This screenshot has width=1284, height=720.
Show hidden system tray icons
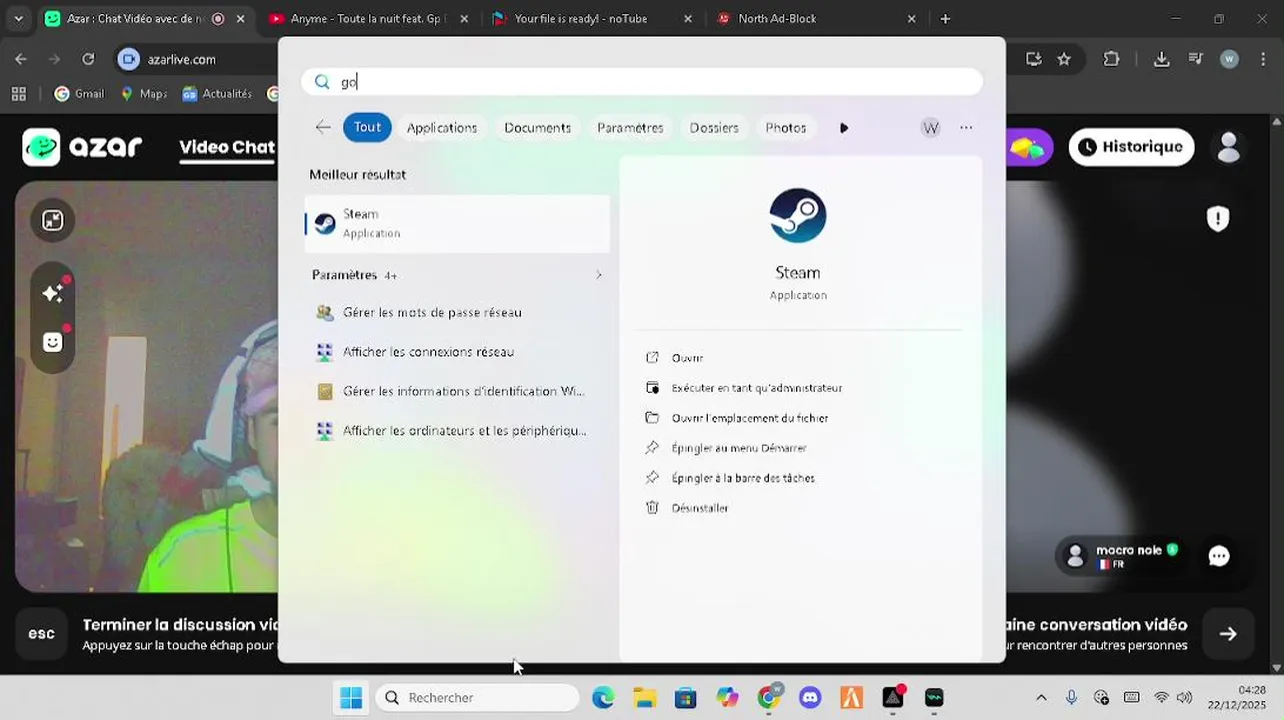tap(1041, 698)
